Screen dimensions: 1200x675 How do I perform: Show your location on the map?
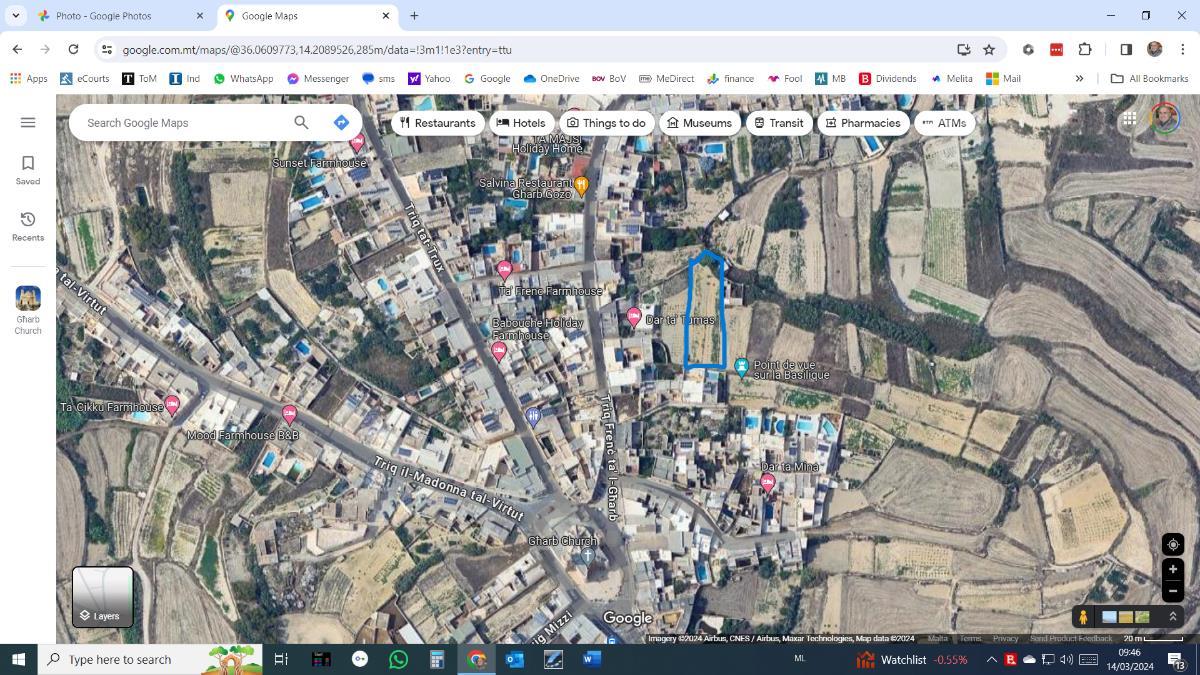point(1173,544)
